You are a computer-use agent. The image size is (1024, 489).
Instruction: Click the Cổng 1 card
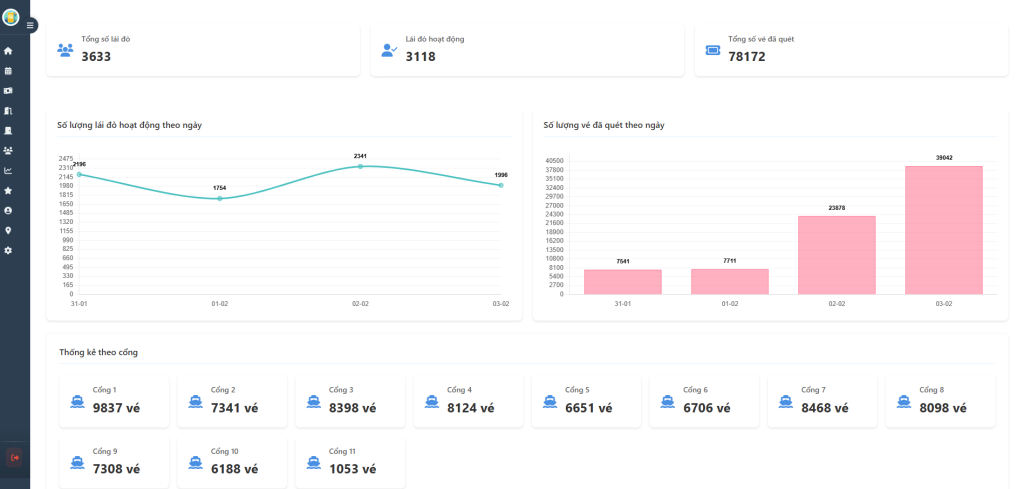(113, 401)
